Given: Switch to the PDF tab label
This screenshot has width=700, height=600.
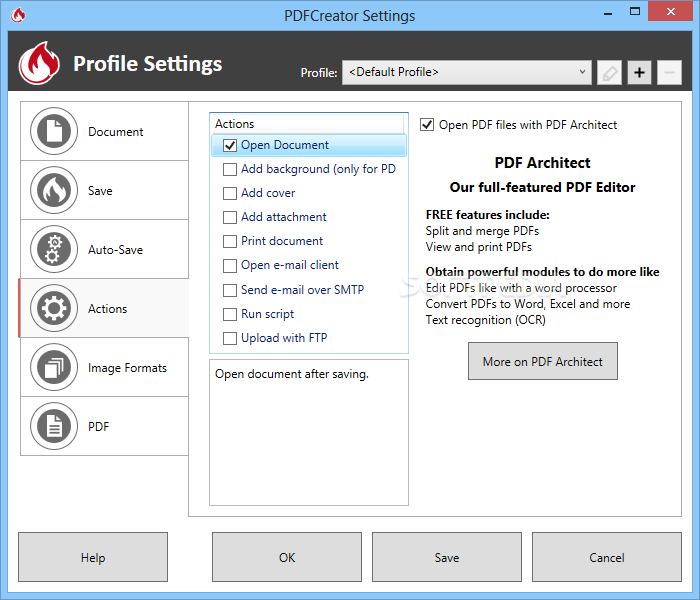Looking at the screenshot, I should pos(98,426).
